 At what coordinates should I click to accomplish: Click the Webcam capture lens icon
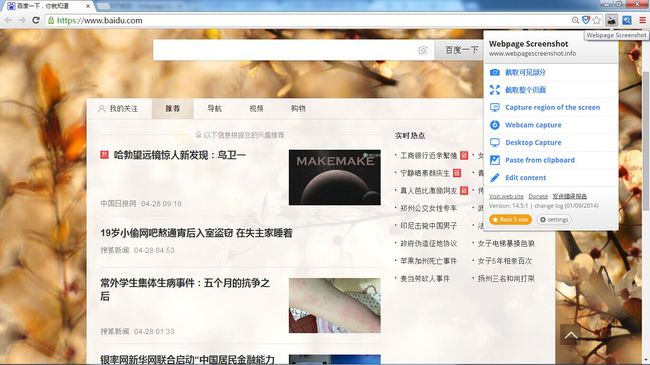tap(495, 125)
